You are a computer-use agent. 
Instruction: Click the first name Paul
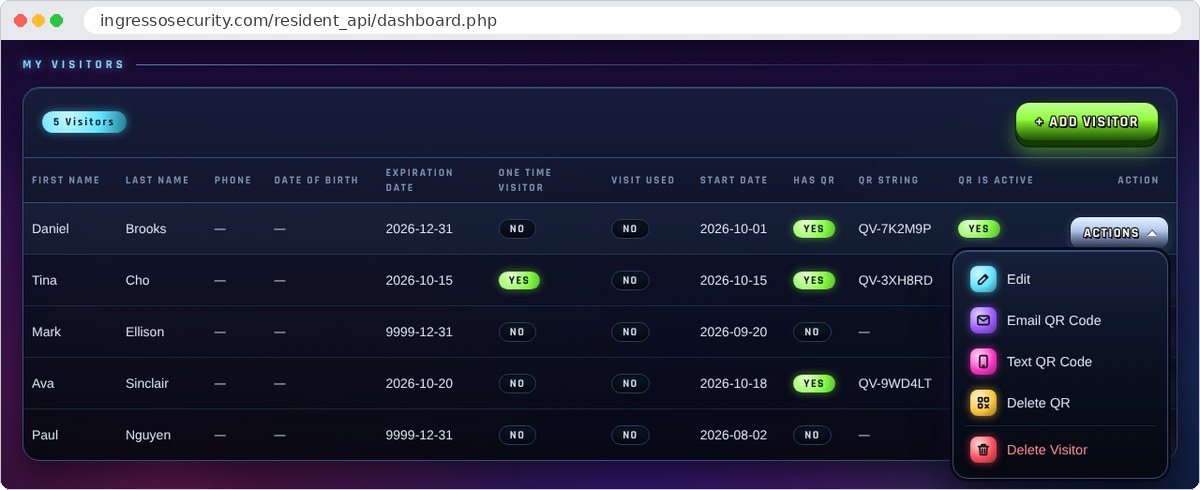point(45,435)
